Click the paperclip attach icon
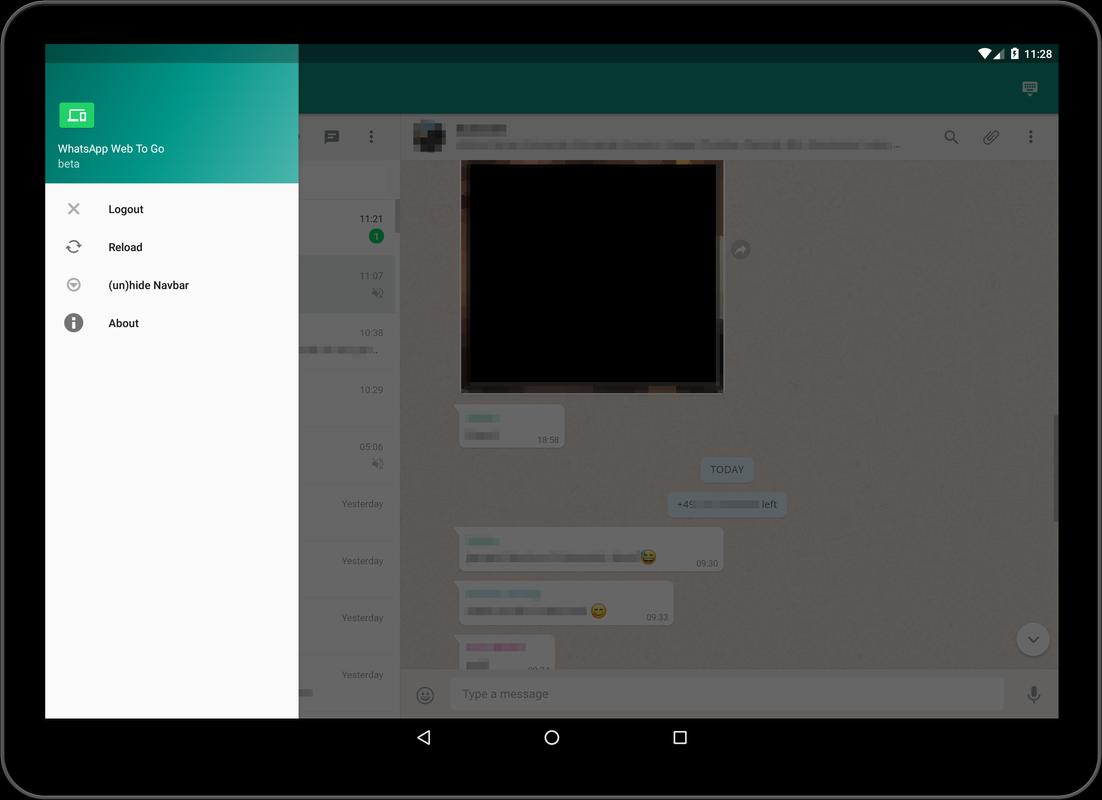This screenshot has height=800, width=1102. (991, 137)
